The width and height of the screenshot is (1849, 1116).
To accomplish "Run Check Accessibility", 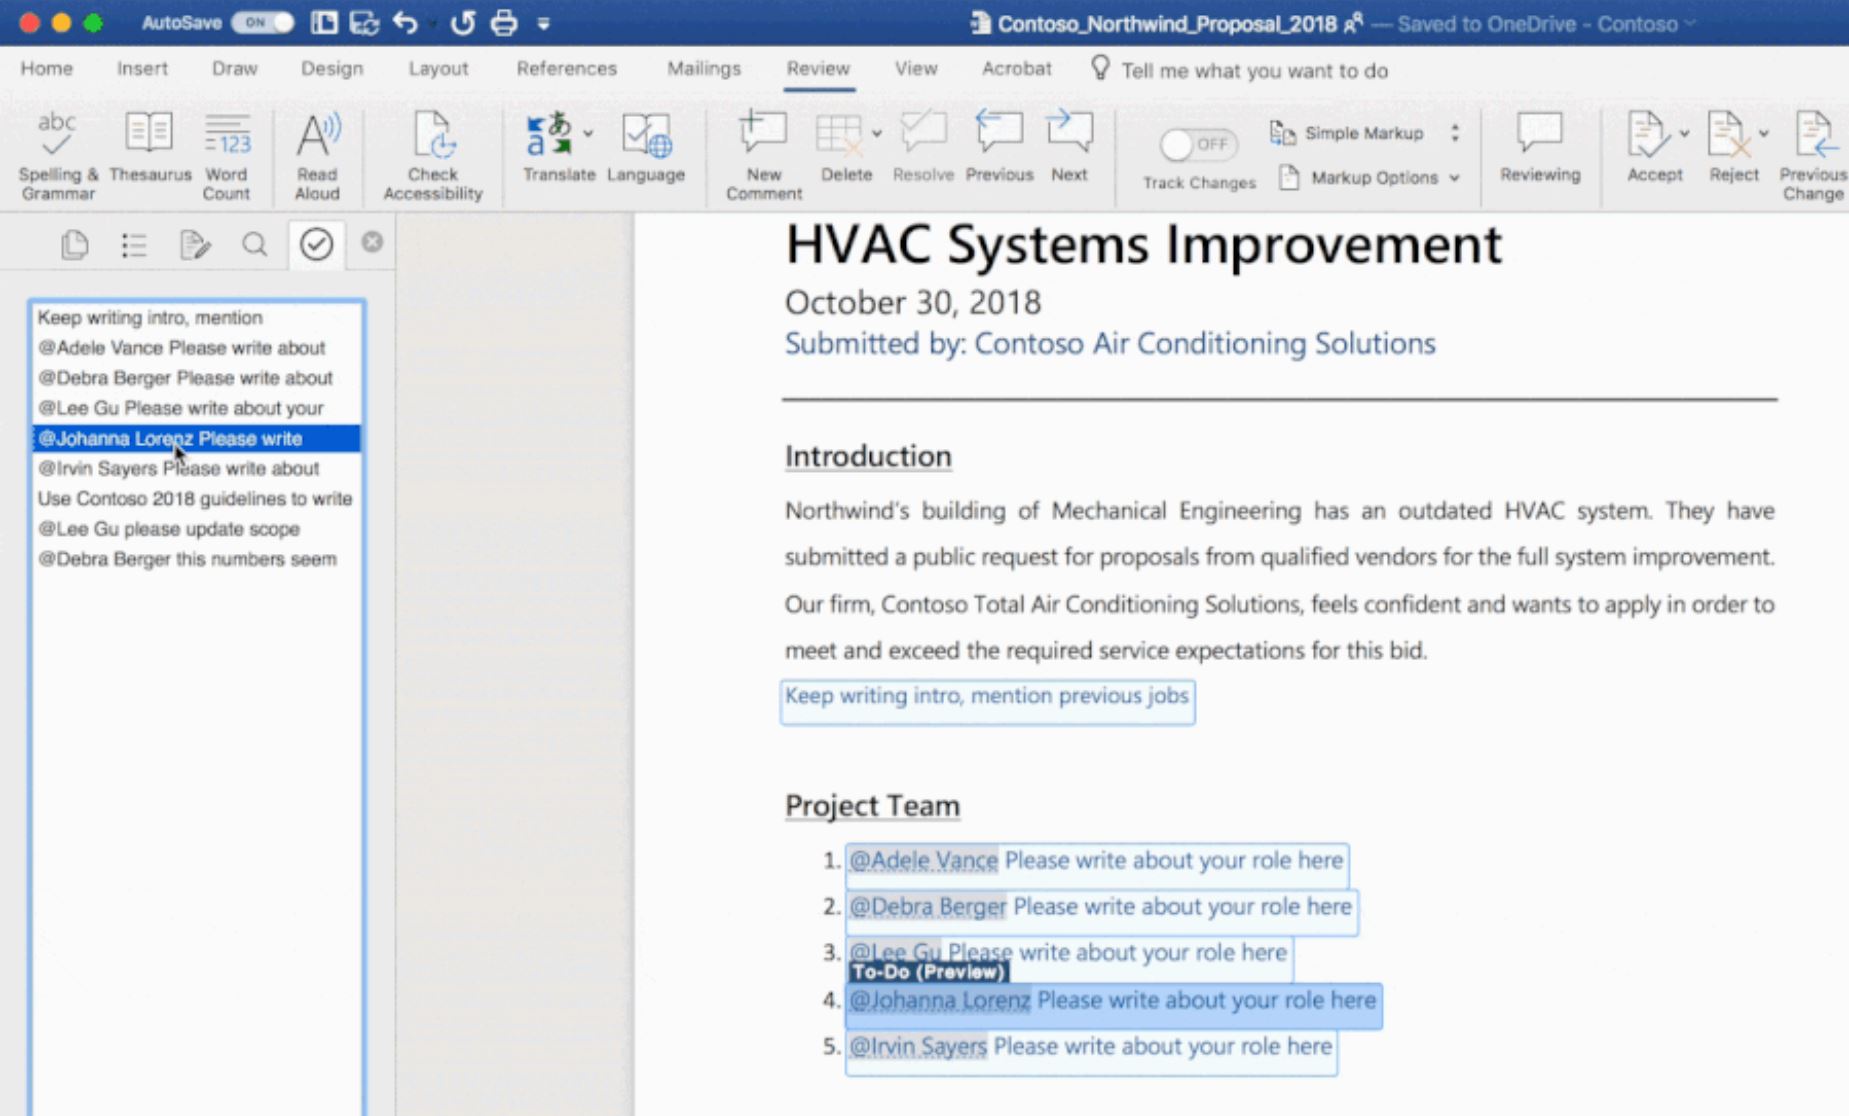I will point(433,155).
